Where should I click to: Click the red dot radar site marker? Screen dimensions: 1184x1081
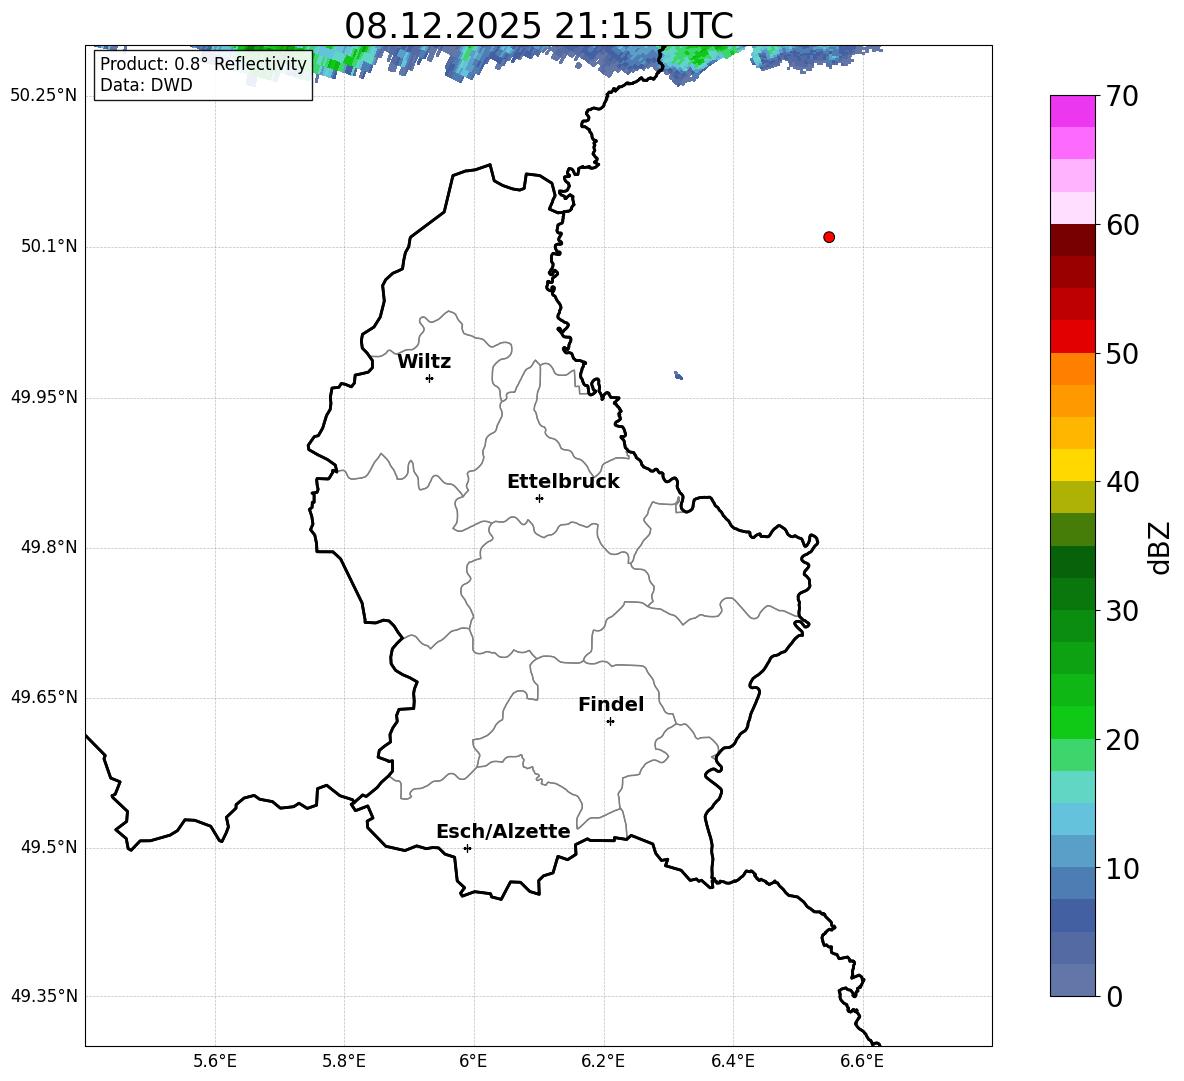coord(829,237)
